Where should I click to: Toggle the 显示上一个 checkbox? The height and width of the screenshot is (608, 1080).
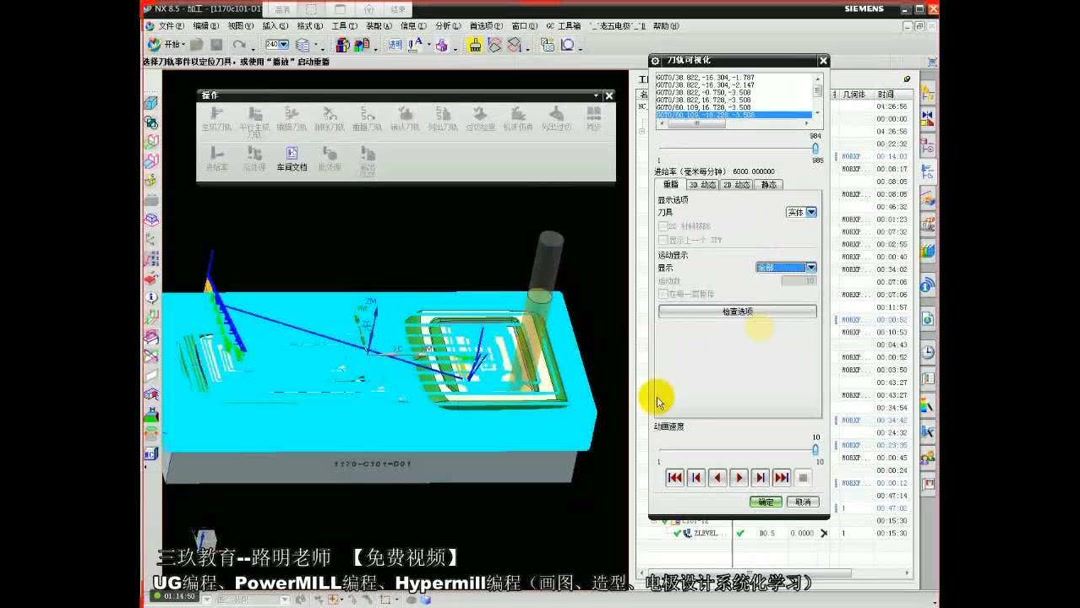point(662,238)
